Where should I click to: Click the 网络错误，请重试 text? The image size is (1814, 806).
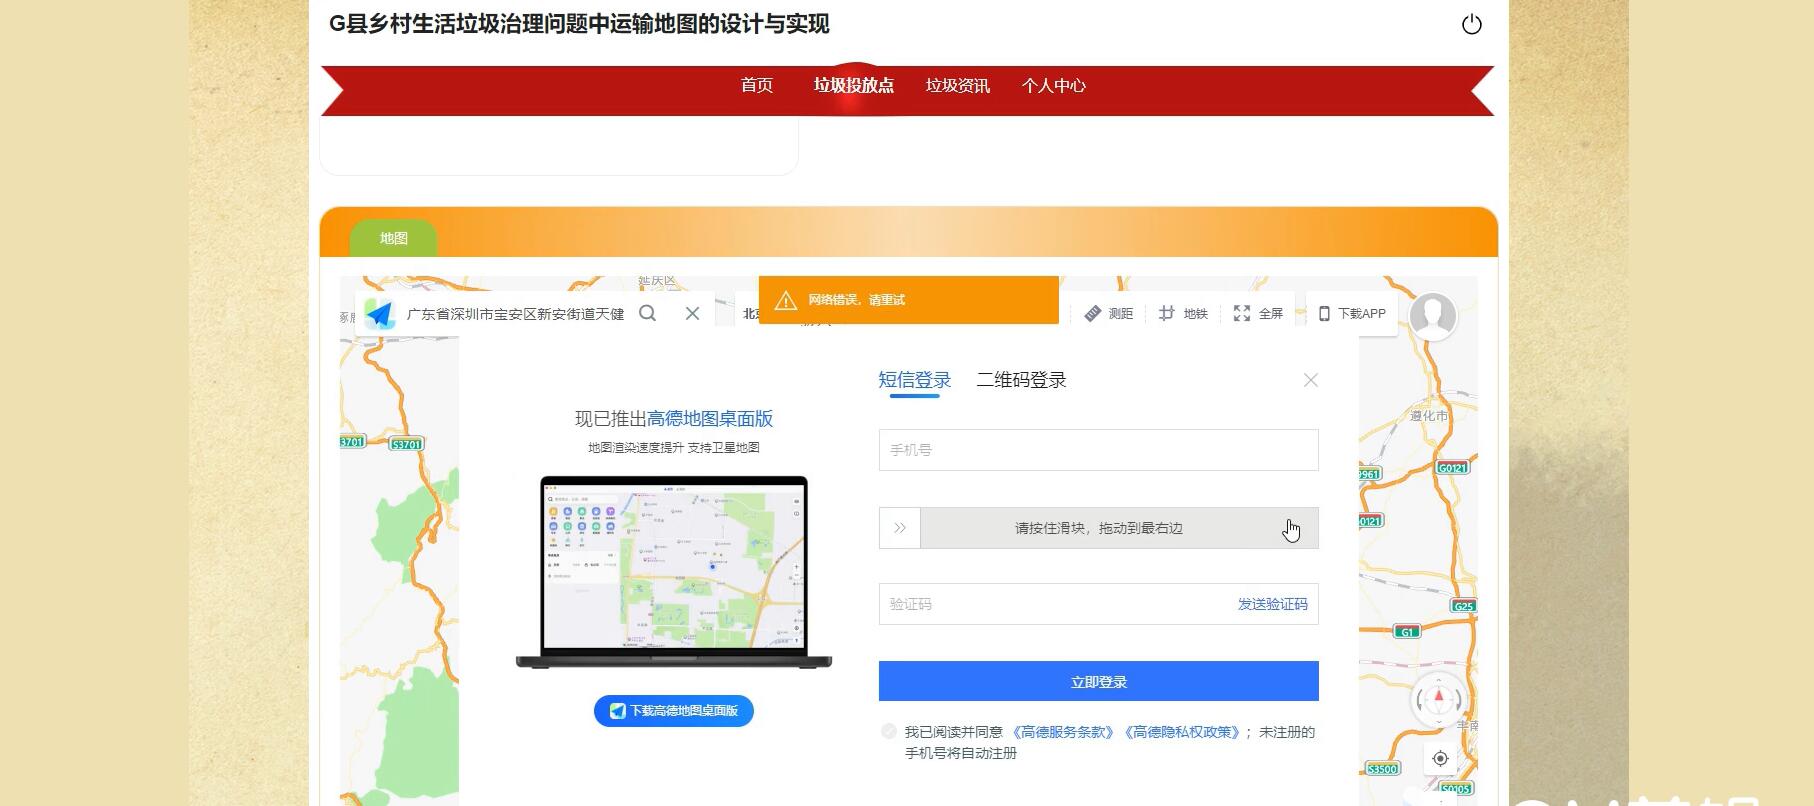[856, 300]
